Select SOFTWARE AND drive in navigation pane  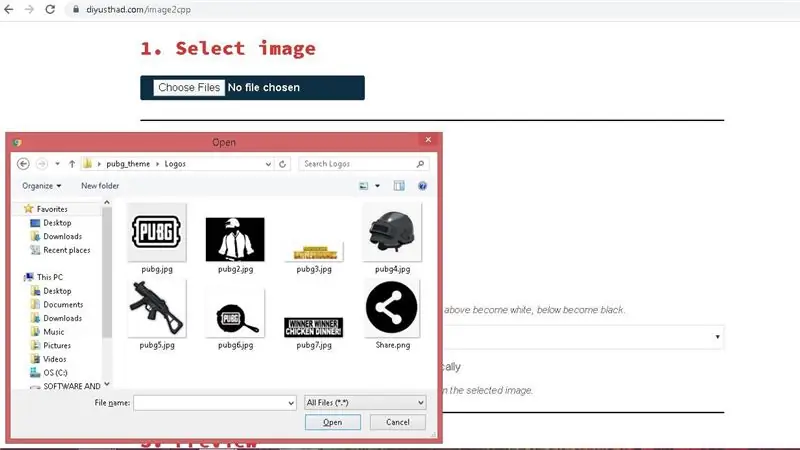tap(71, 386)
